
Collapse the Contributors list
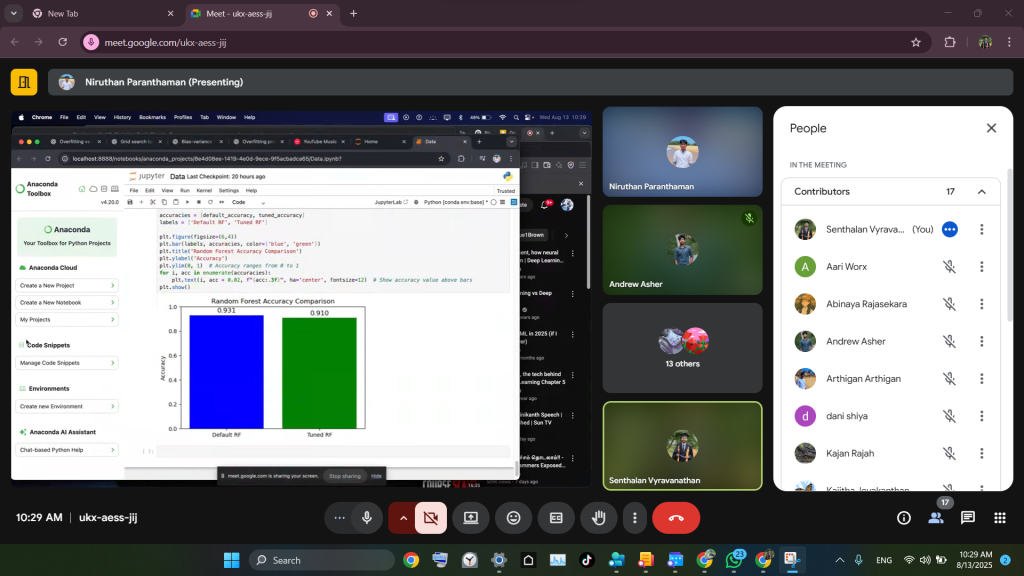[981, 192]
